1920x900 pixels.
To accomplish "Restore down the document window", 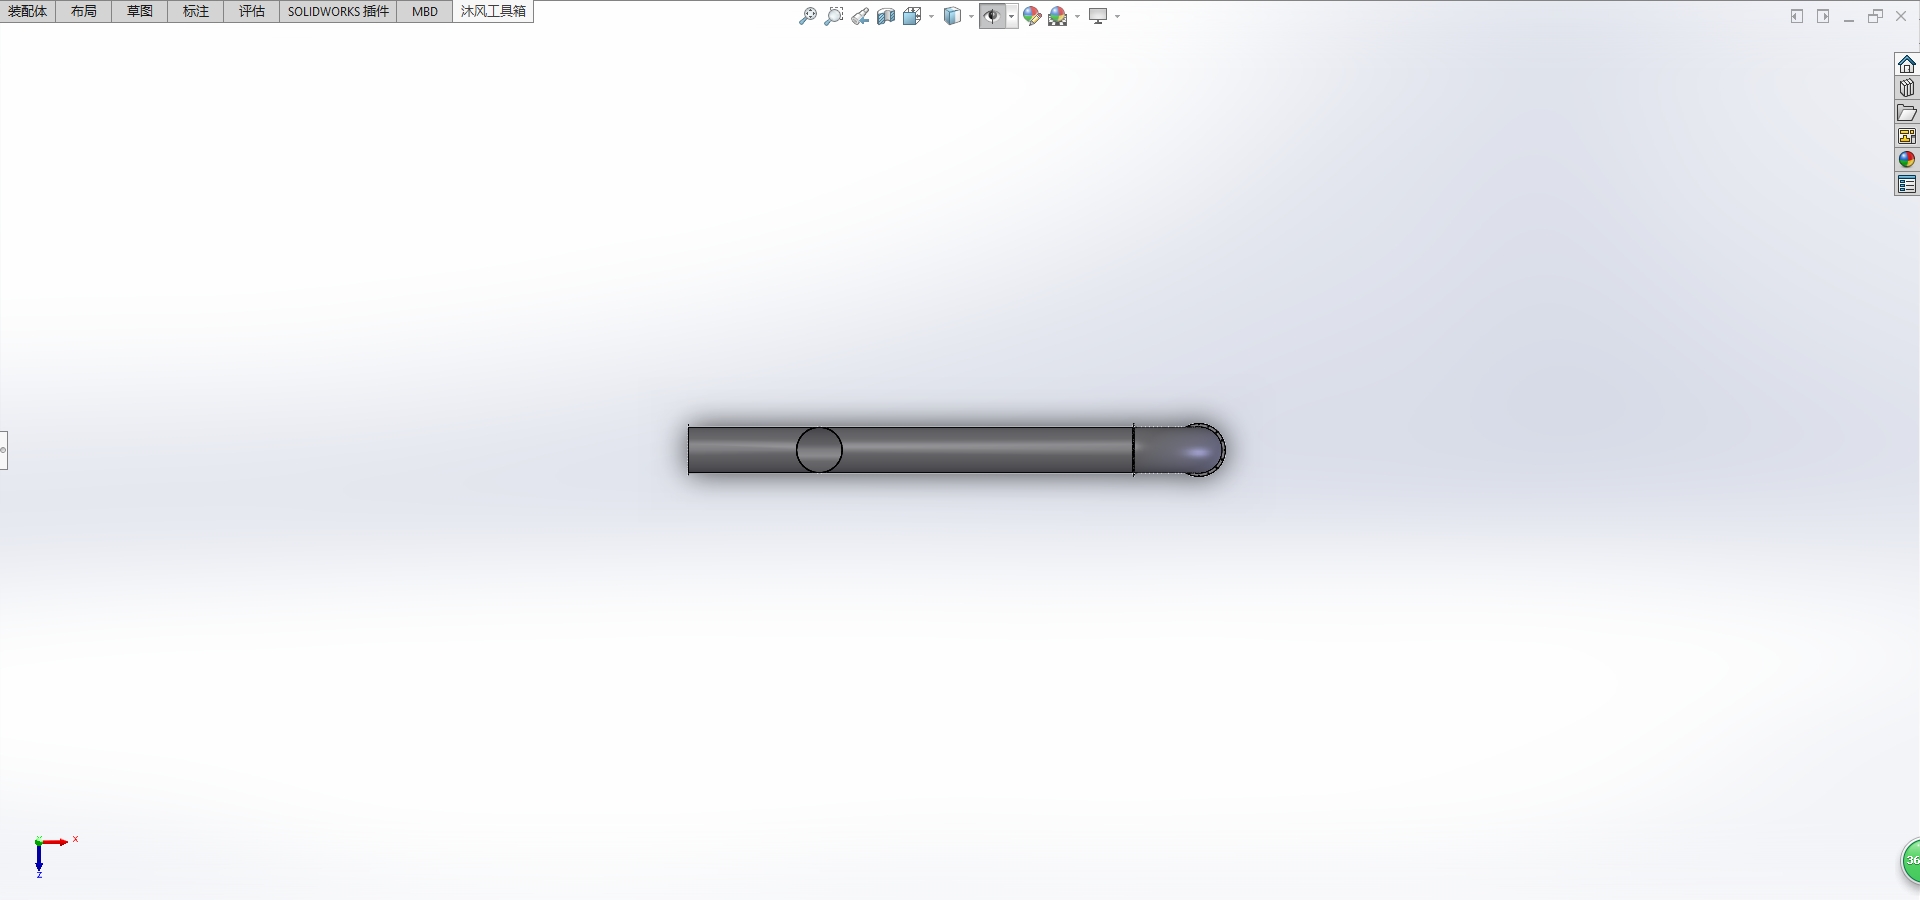I will tap(1875, 16).
